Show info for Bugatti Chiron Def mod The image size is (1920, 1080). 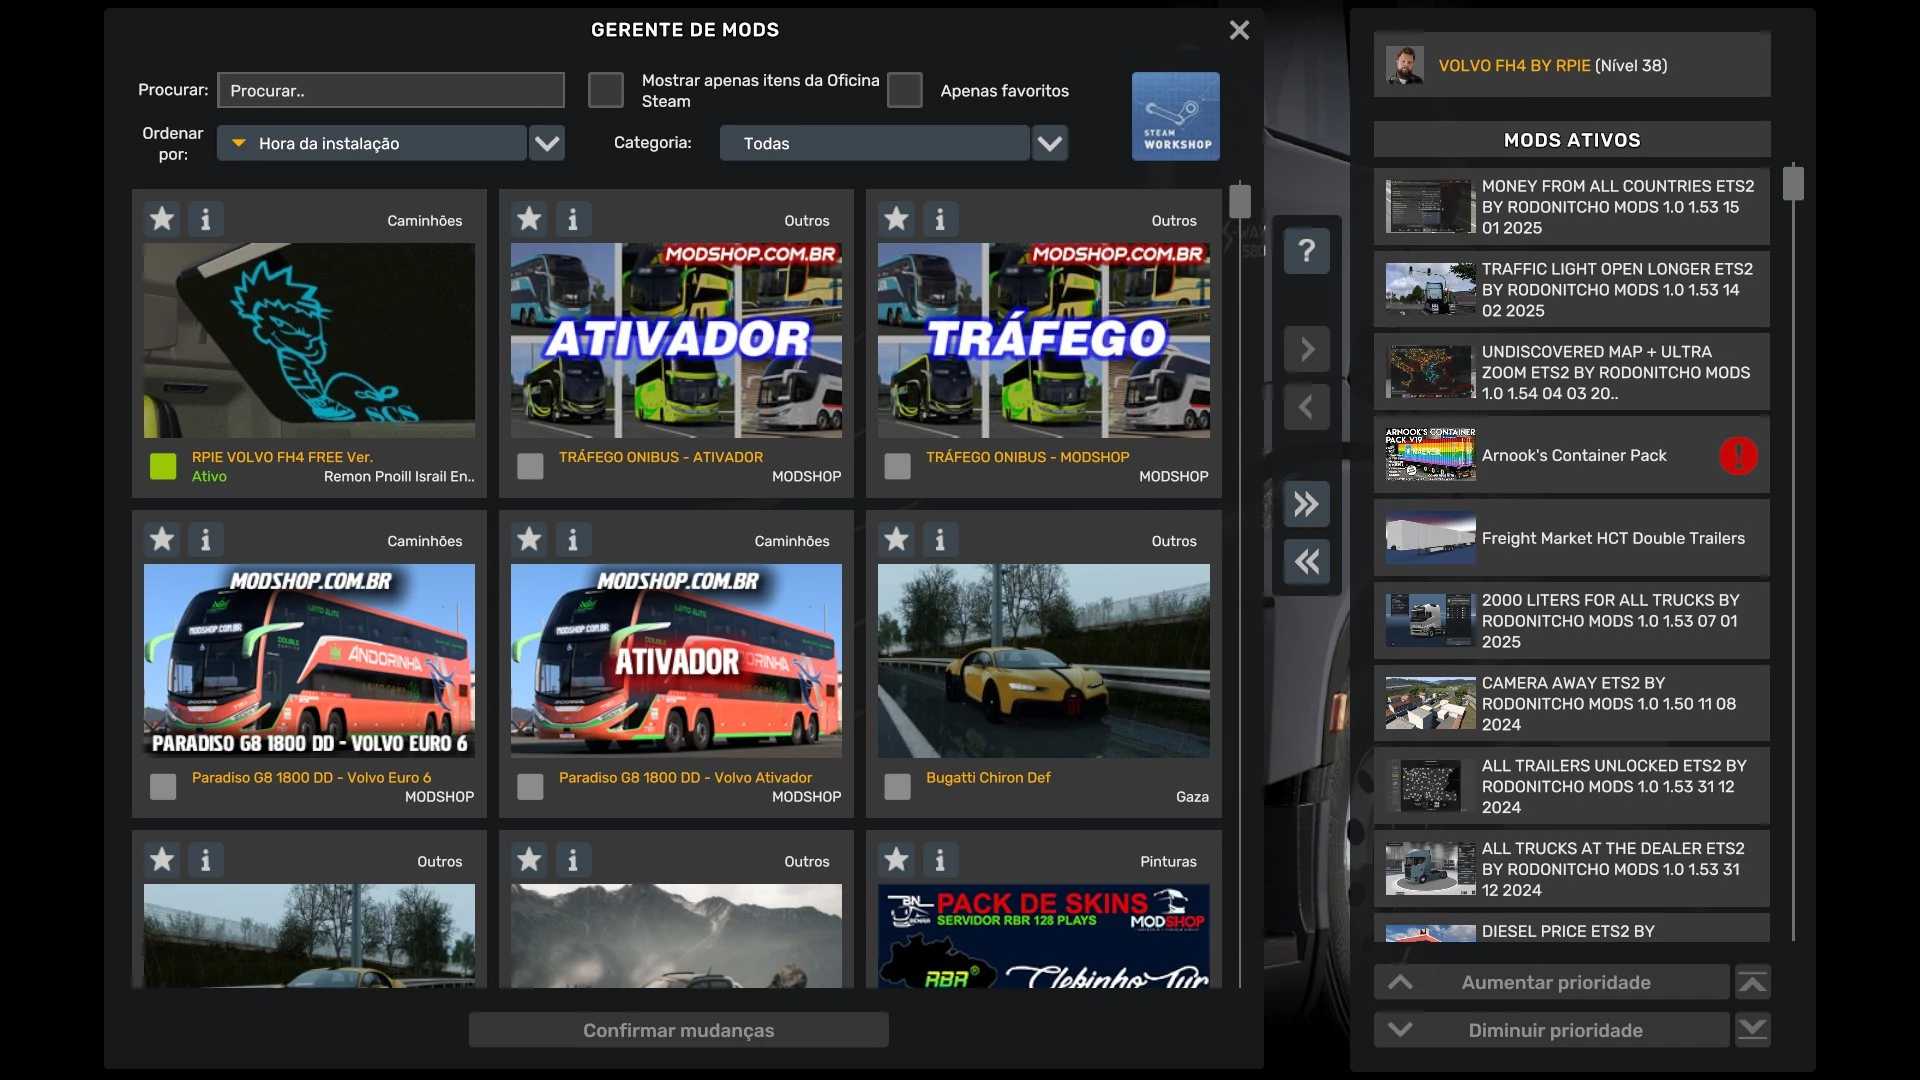click(x=940, y=540)
